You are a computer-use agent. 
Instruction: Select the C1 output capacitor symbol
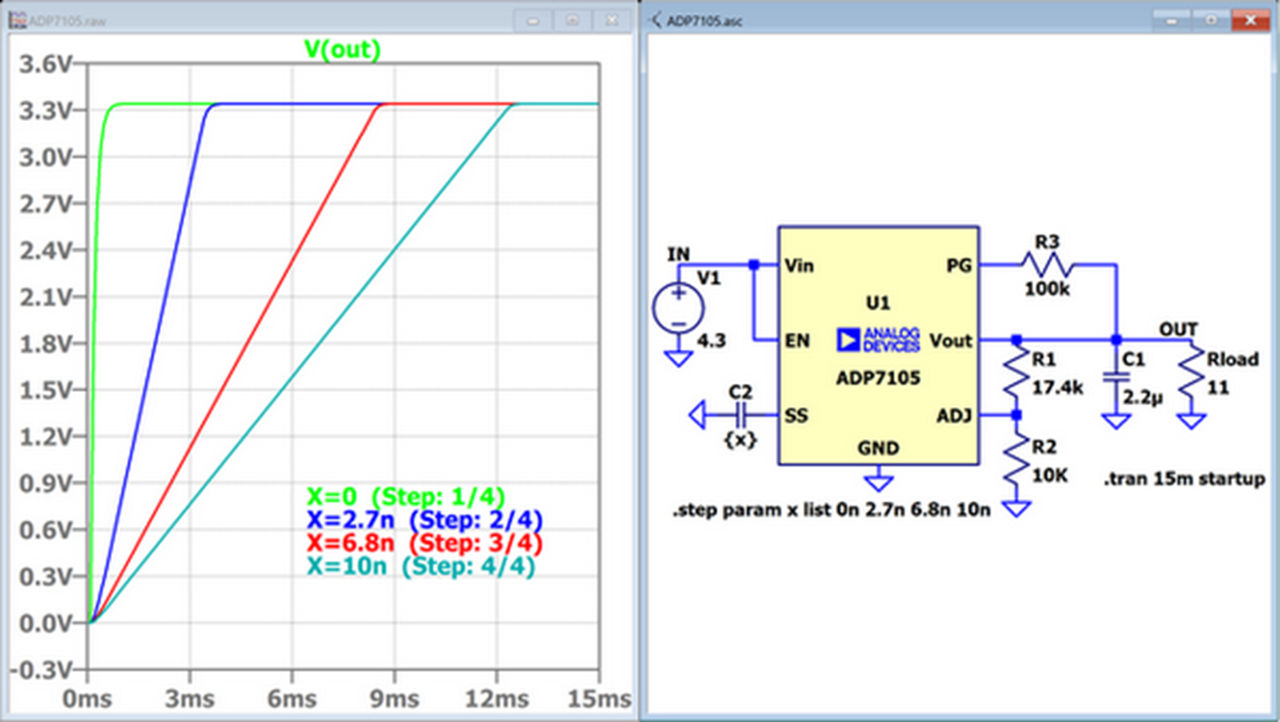(x=1116, y=379)
